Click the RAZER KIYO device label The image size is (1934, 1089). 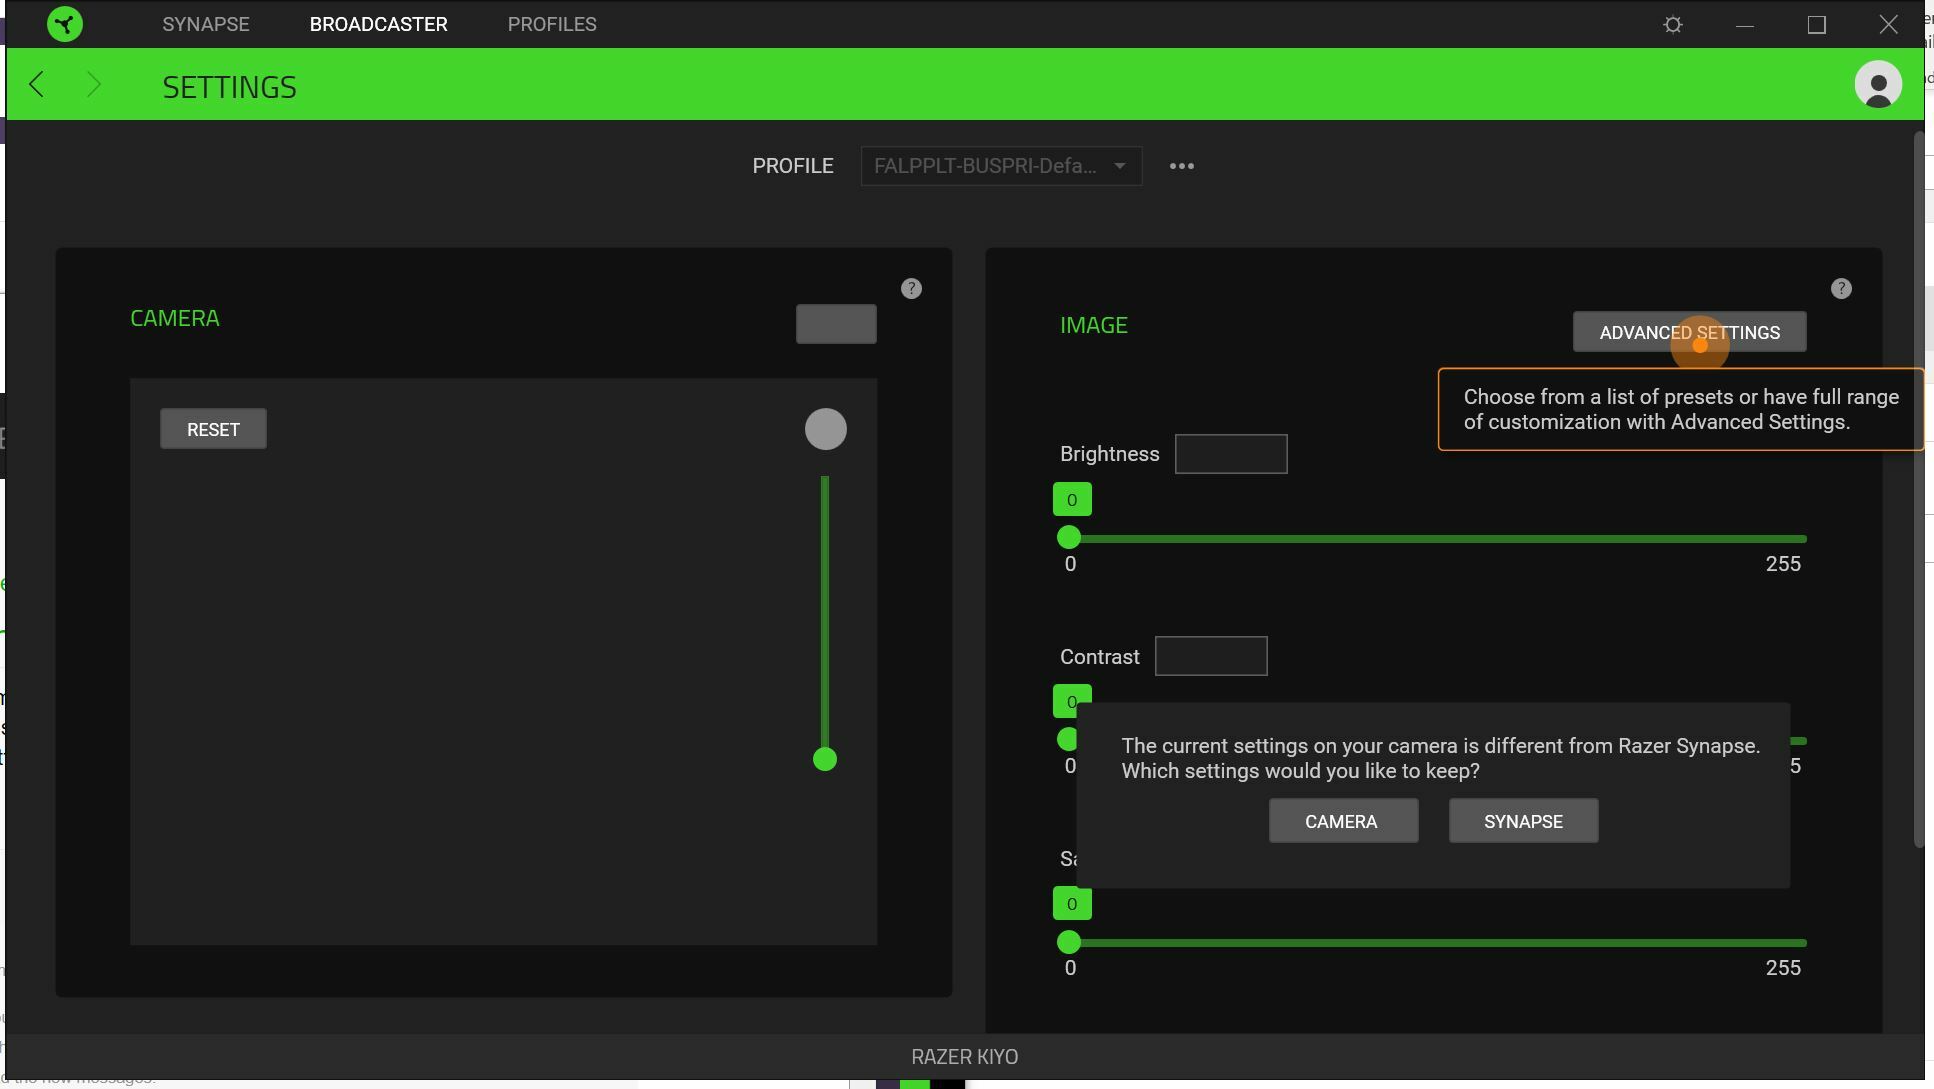click(964, 1057)
